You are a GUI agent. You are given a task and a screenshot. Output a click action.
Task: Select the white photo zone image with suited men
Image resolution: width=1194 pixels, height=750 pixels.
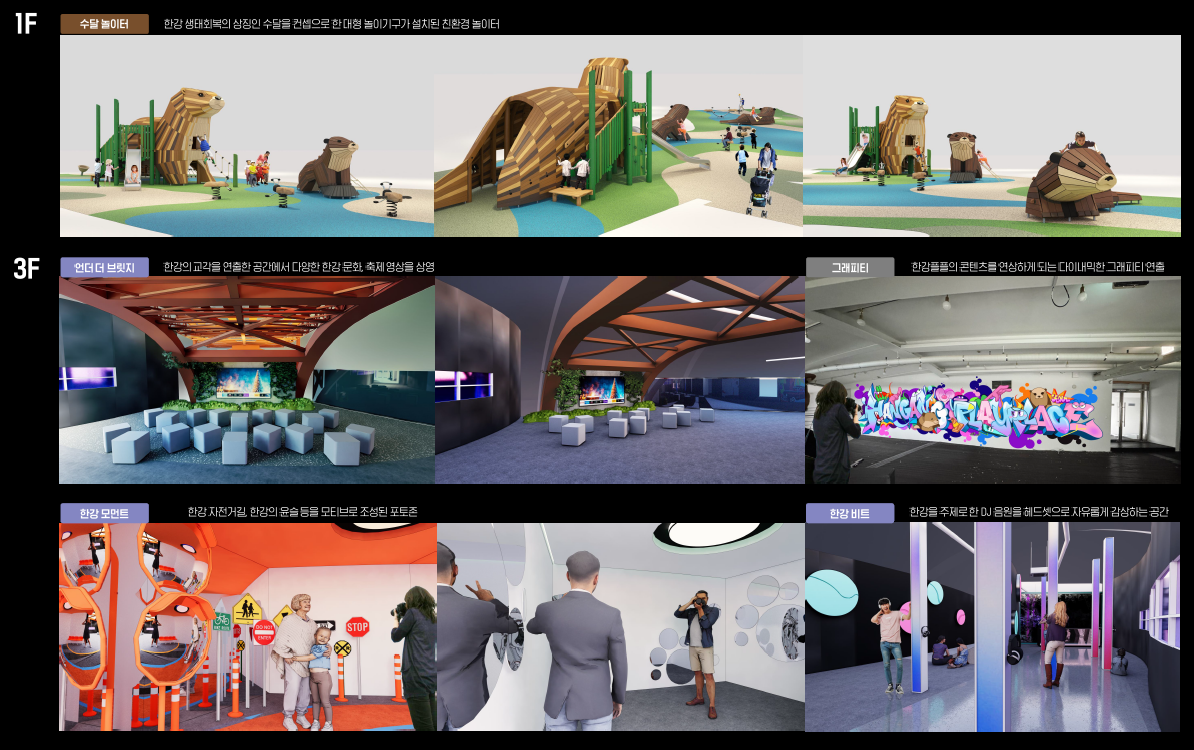[x=620, y=626]
